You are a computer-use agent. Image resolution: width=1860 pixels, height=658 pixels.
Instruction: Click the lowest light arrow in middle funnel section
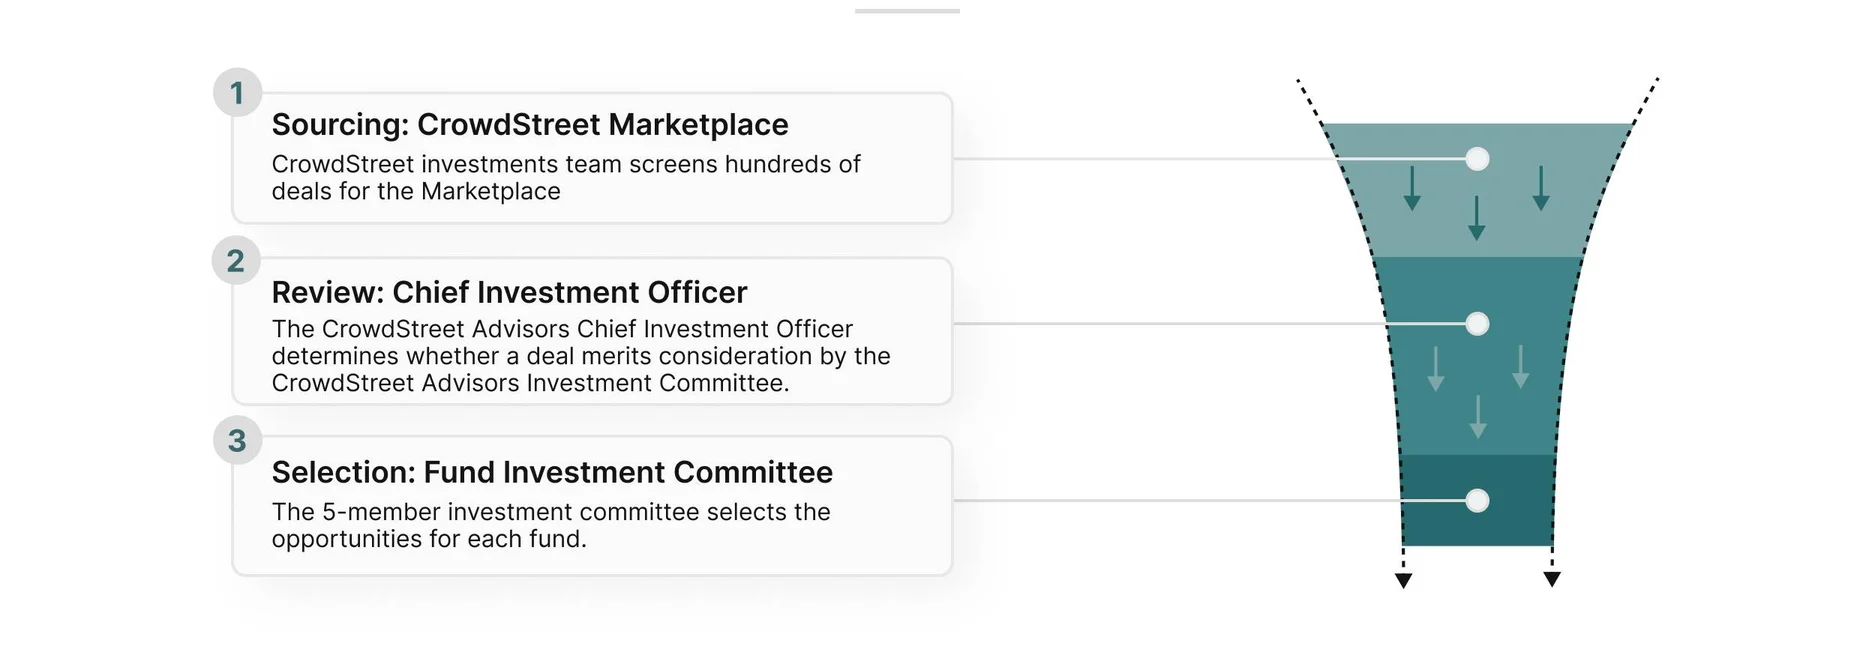click(1478, 417)
